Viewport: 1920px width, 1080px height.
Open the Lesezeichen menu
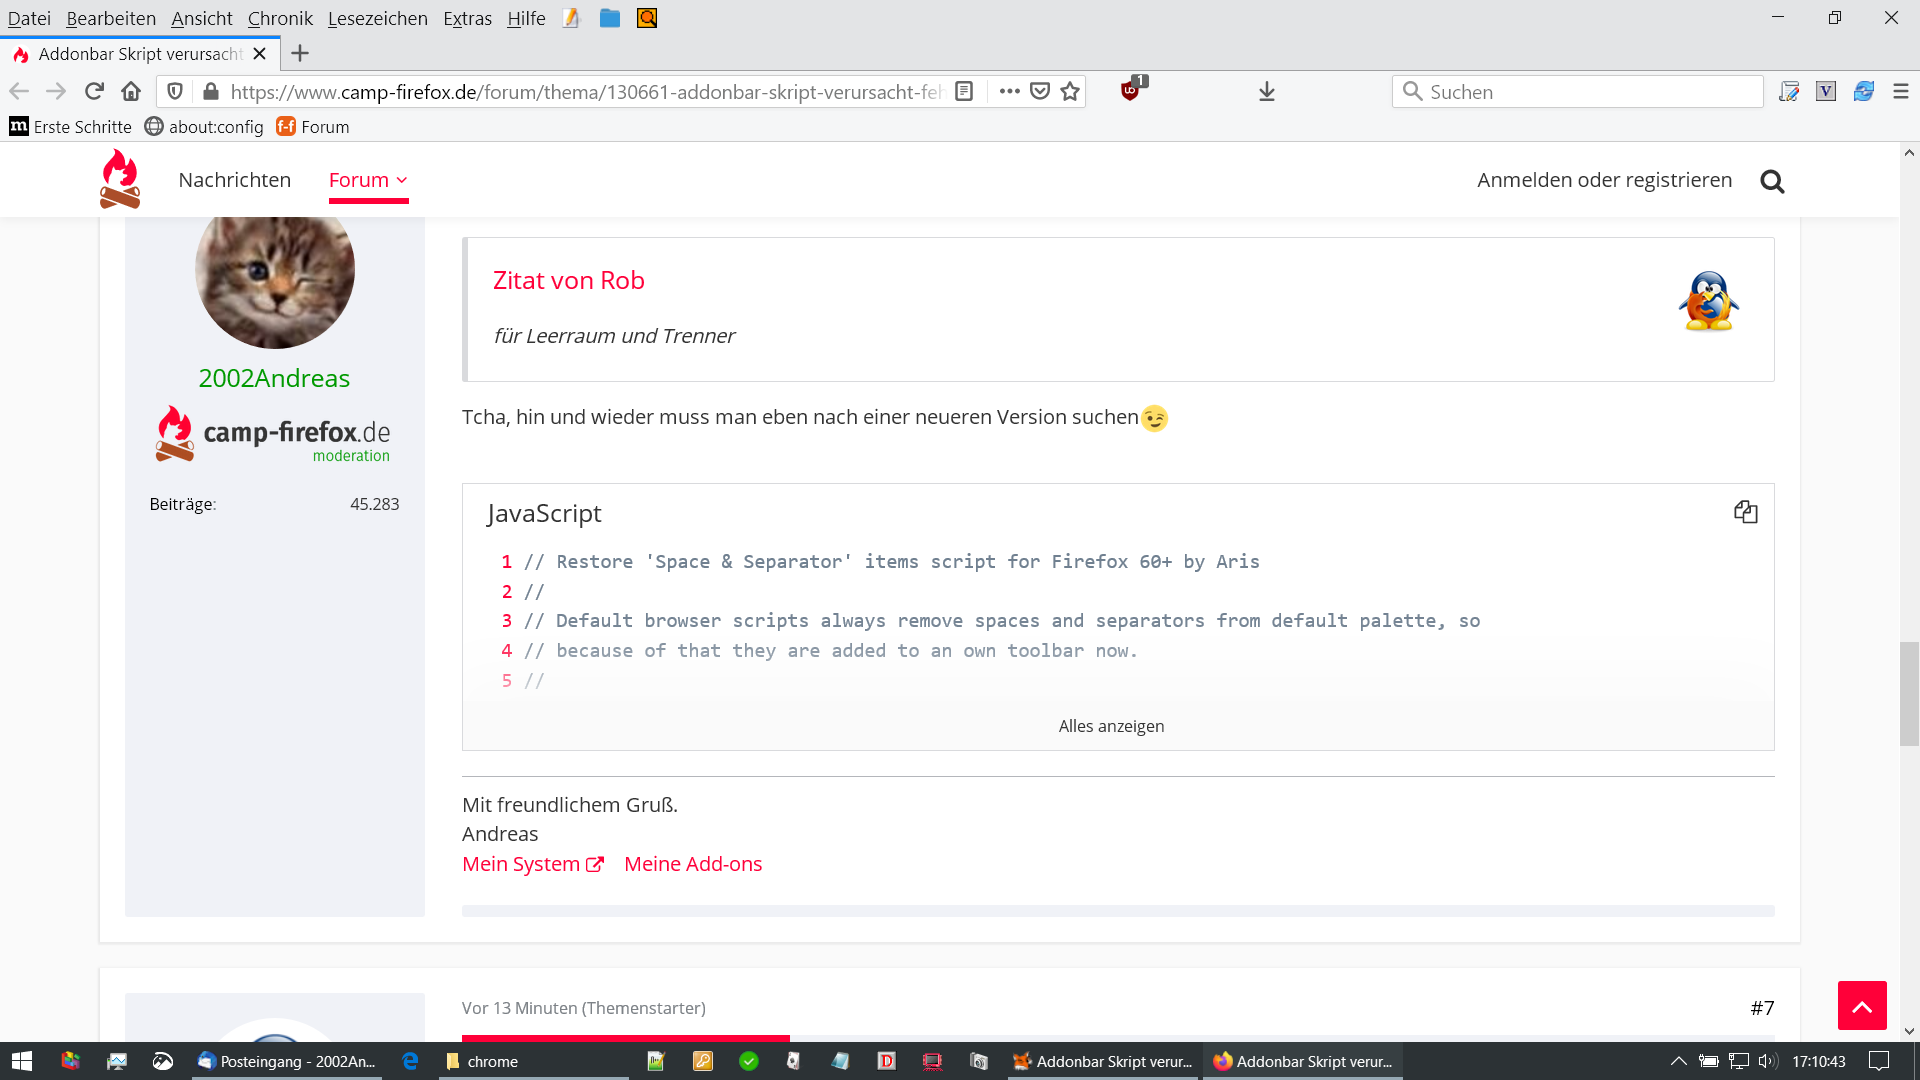click(377, 18)
